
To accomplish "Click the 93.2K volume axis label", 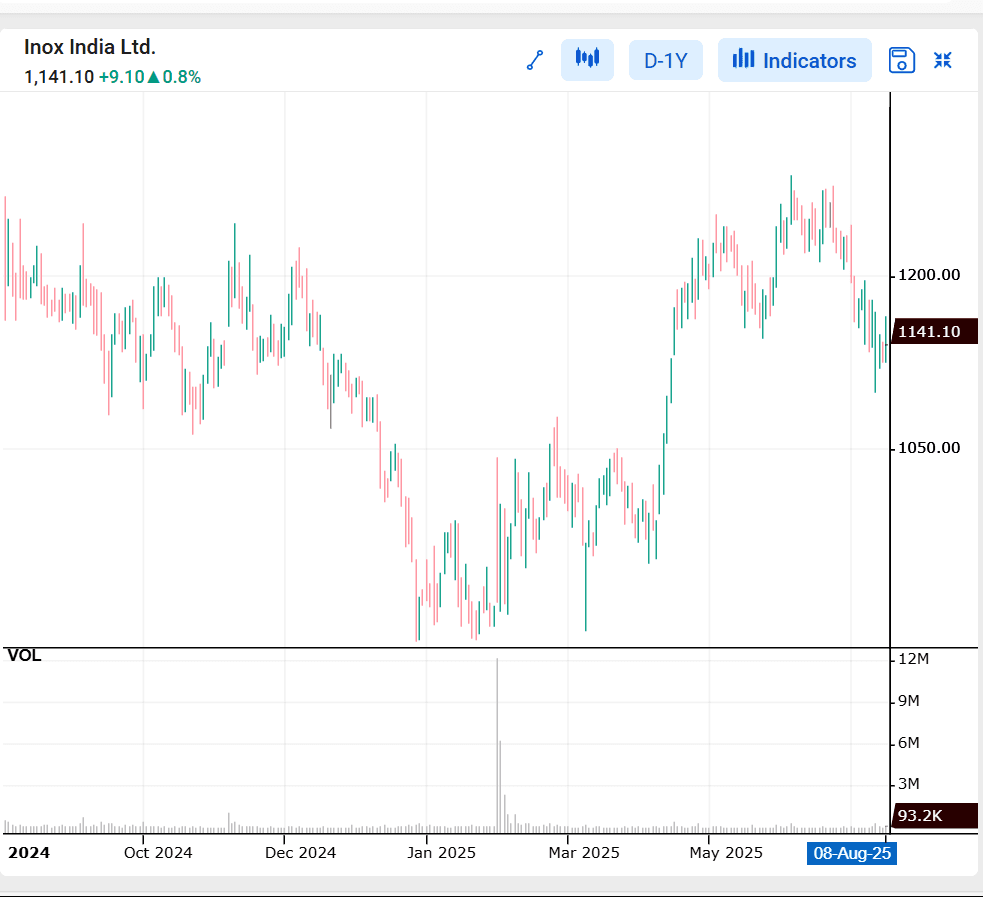I will coord(934,816).
